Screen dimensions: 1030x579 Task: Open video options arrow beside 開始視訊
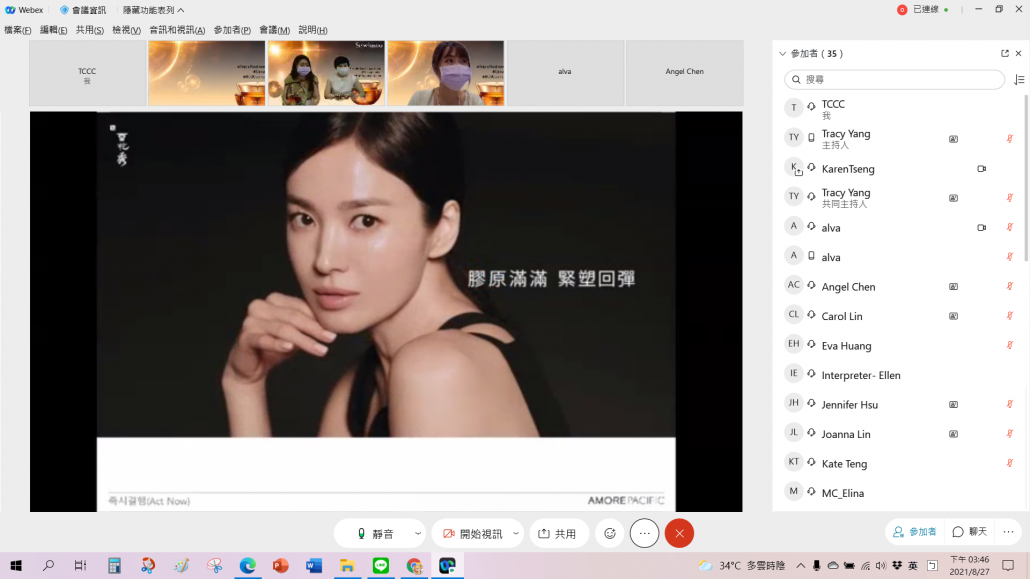516,534
